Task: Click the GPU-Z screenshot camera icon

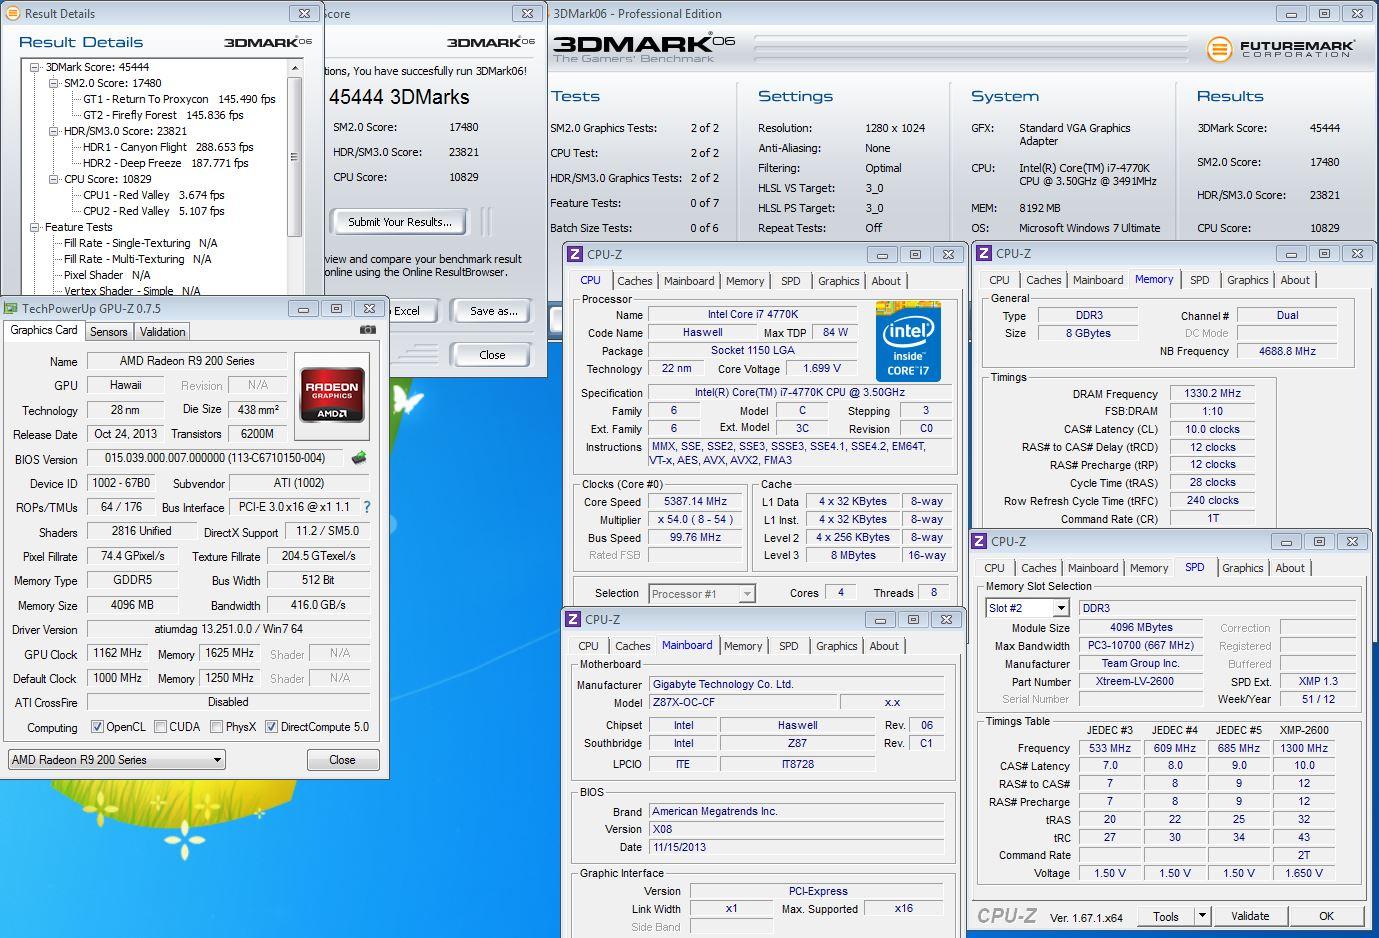Action: click(x=368, y=330)
